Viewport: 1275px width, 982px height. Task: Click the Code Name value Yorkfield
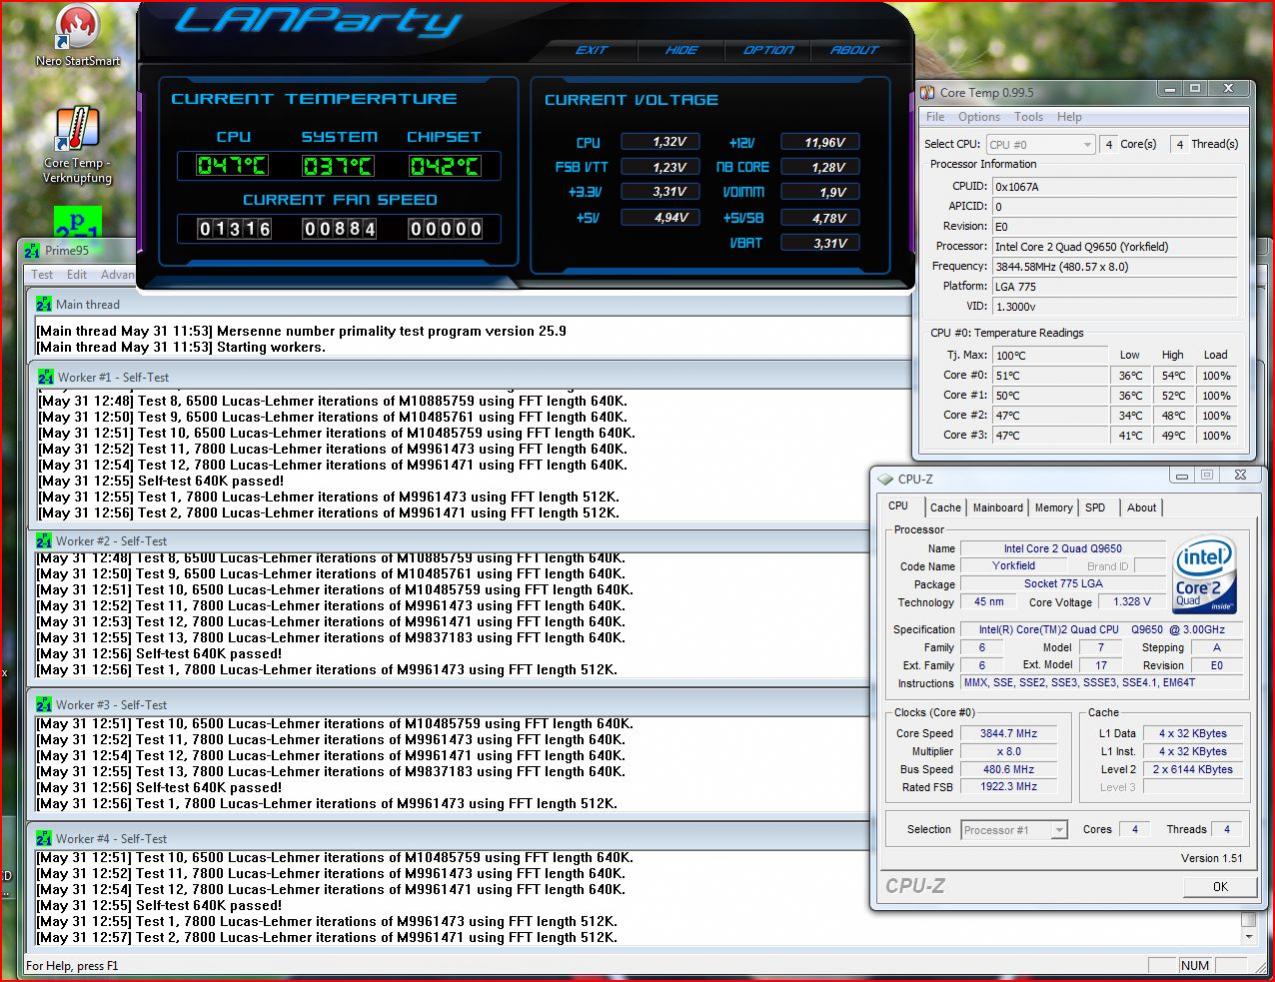[x=1013, y=566]
